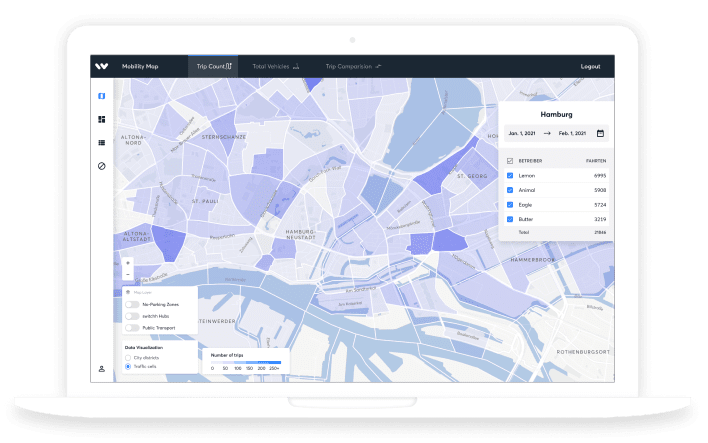Image resolution: width=708 pixels, height=443 pixels.
Task: Uncheck the Eagle operator checkbox
Action: 510,205
